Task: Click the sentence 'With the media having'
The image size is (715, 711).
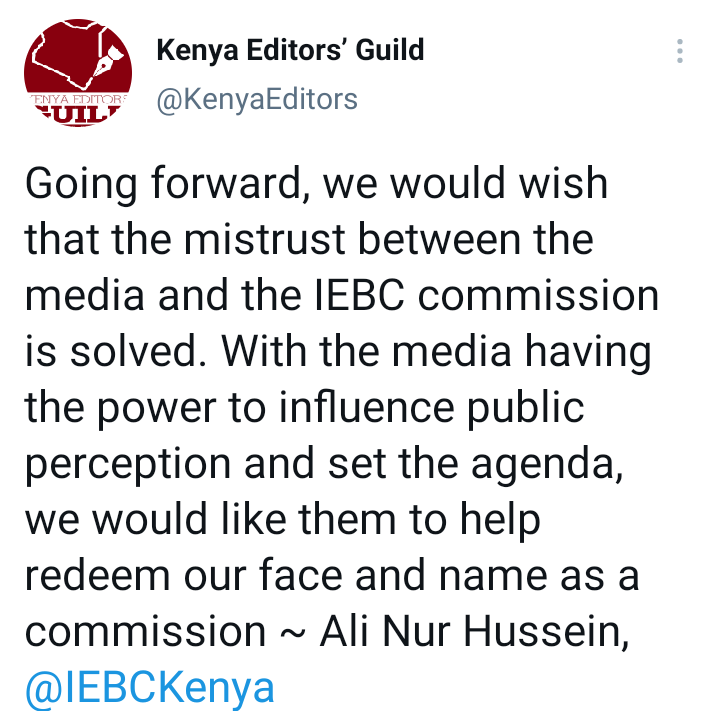Action: pyautogui.click(x=436, y=351)
